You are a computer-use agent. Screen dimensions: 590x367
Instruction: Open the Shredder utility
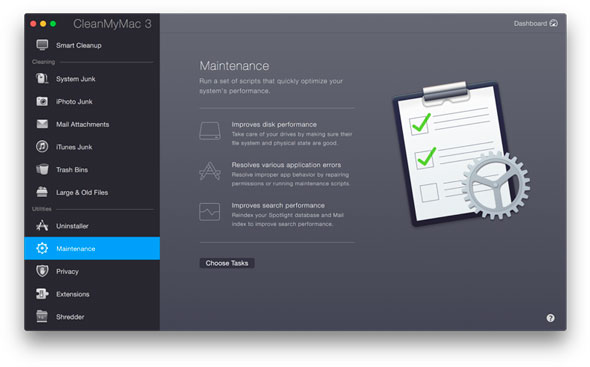click(92, 317)
